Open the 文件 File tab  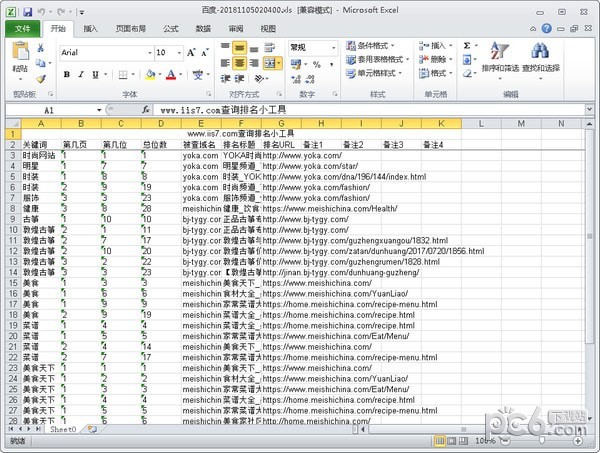coord(23,29)
